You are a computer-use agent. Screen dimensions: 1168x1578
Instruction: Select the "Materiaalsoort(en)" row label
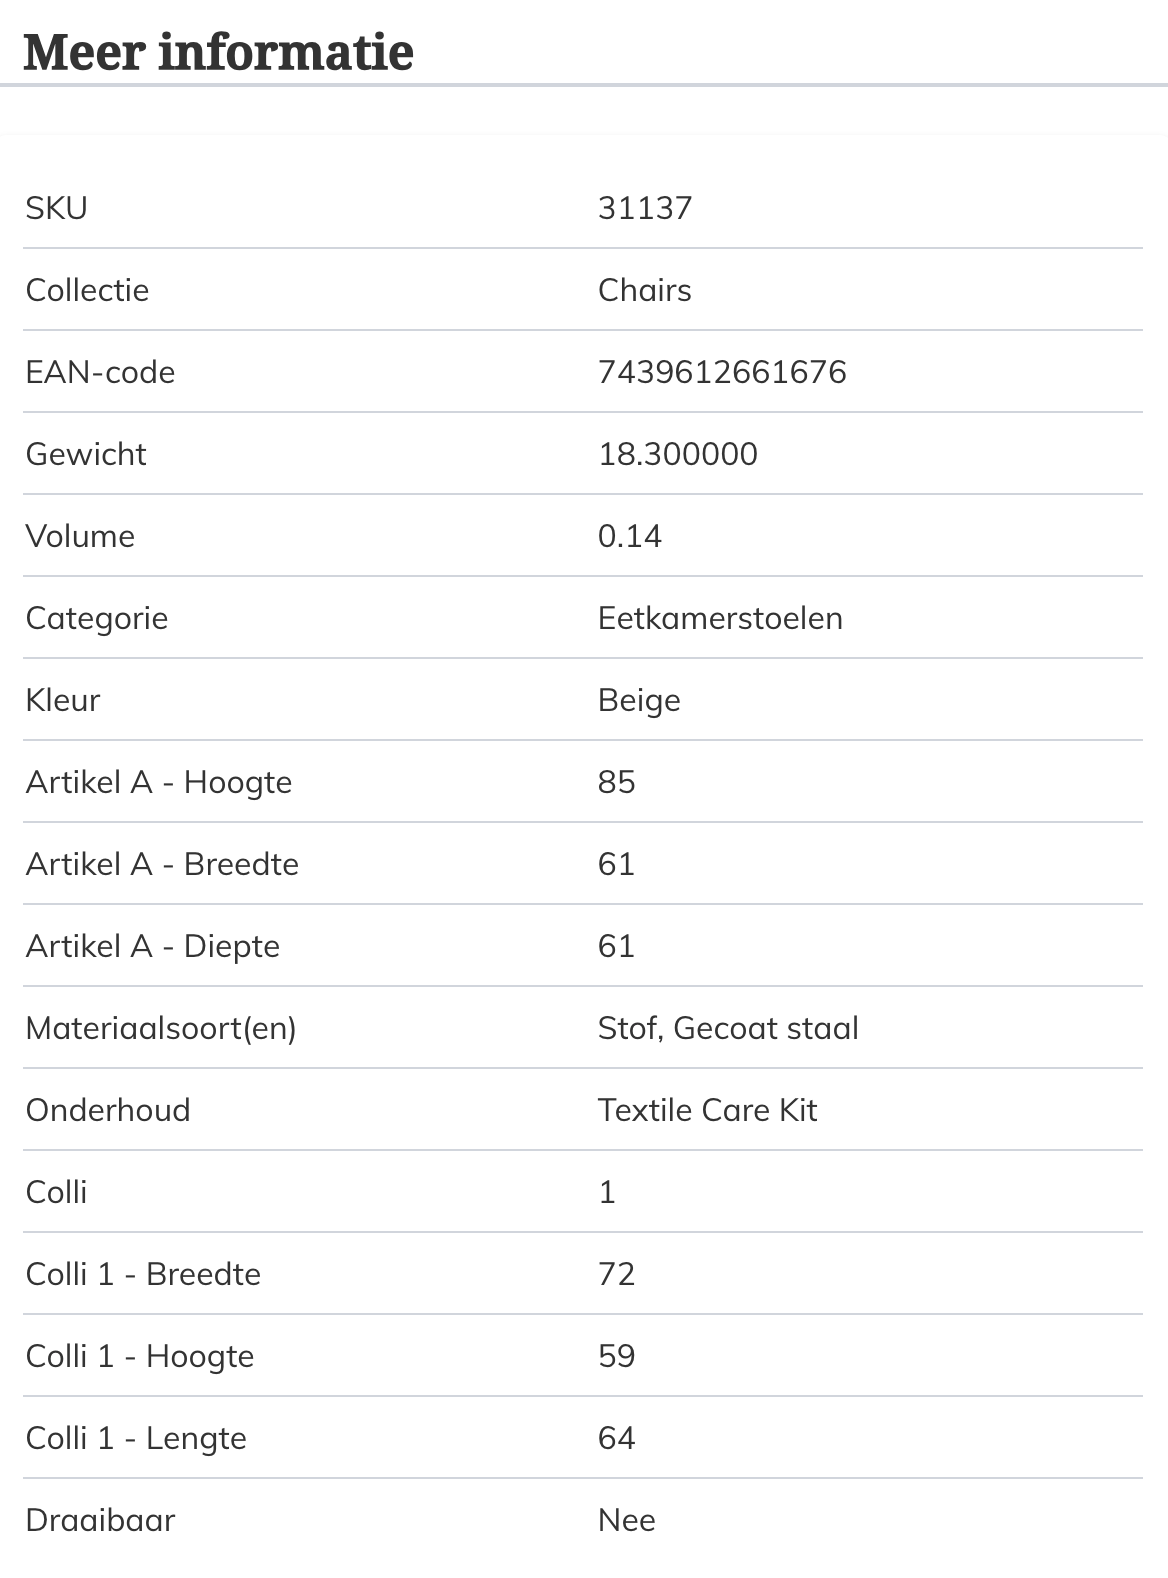[161, 1028]
